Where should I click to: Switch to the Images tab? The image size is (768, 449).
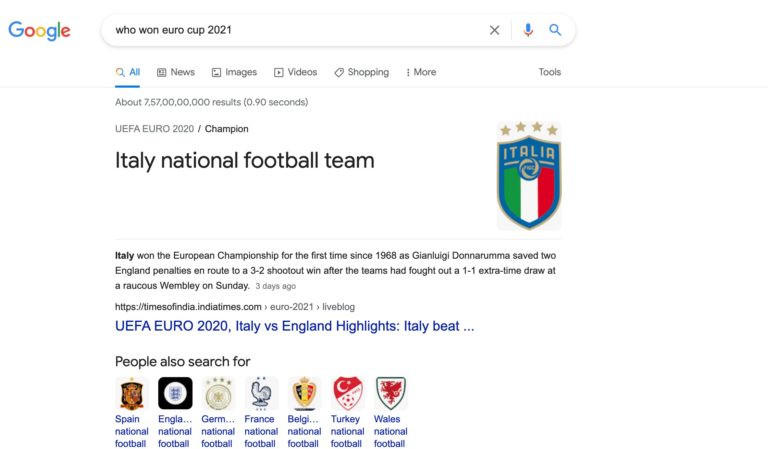pos(234,72)
